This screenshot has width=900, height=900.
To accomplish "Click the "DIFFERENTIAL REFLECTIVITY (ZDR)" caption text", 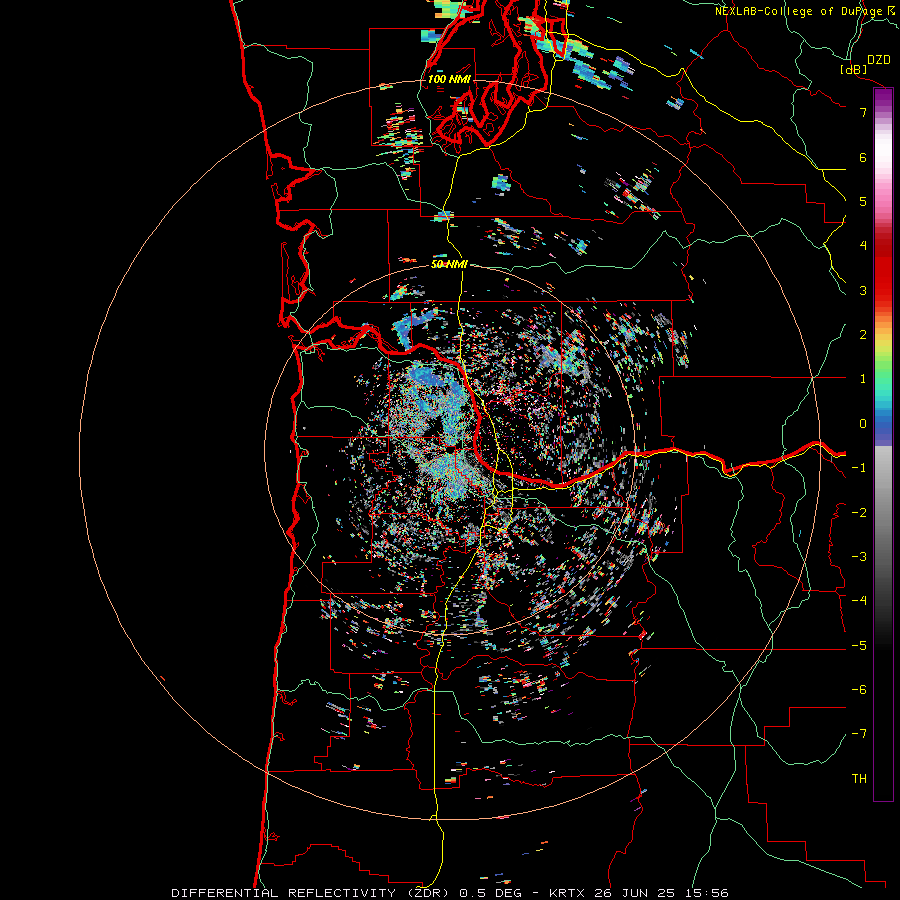I will 312,893.
